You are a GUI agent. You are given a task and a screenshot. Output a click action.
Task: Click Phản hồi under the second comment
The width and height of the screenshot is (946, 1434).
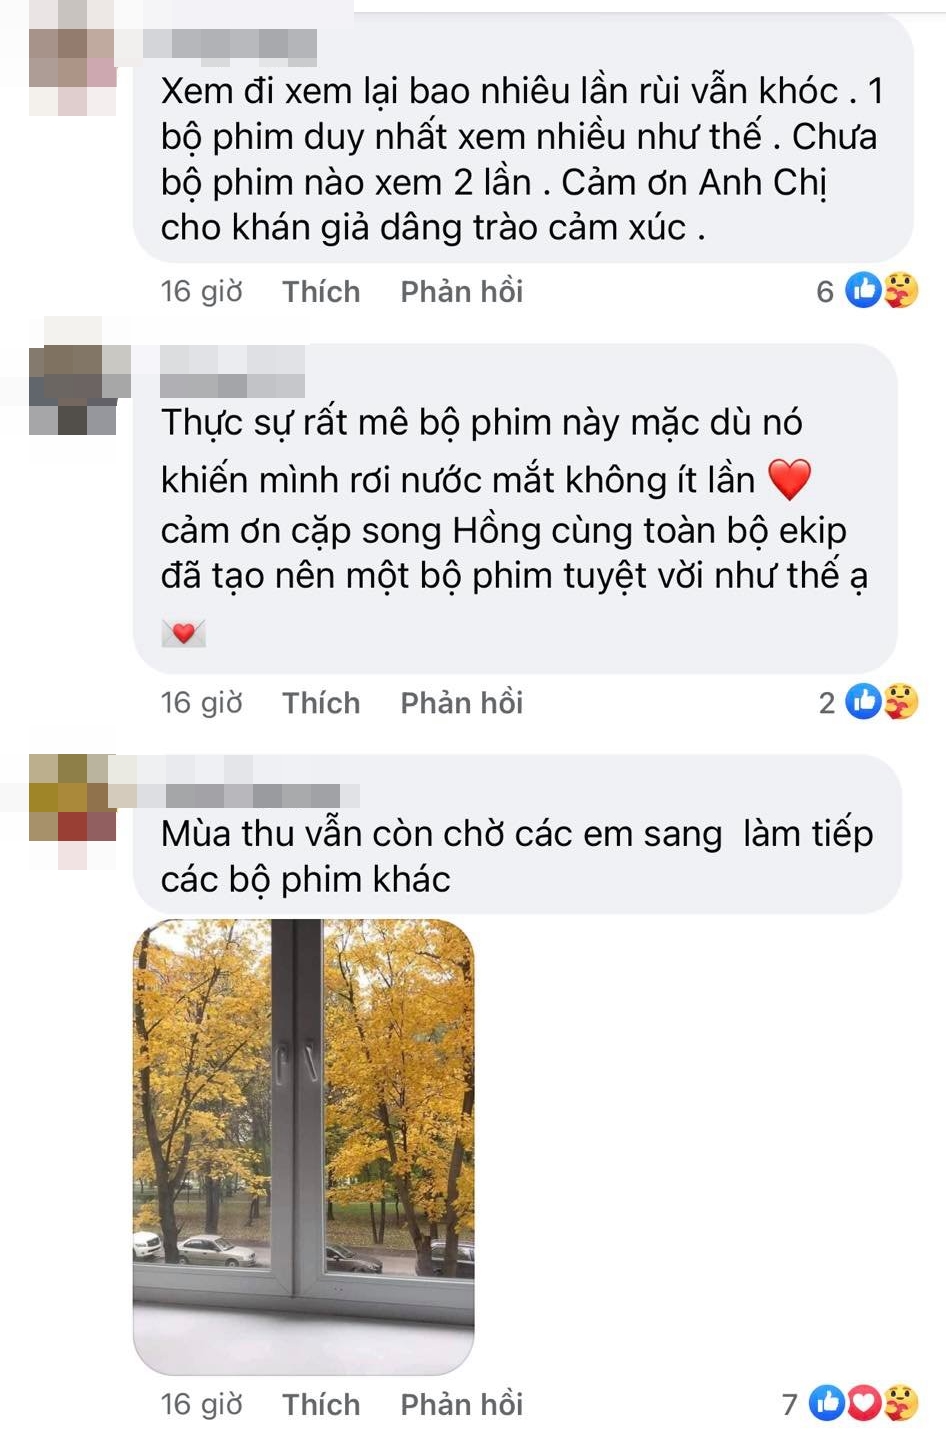pyautogui.click(x=461, y=703)
